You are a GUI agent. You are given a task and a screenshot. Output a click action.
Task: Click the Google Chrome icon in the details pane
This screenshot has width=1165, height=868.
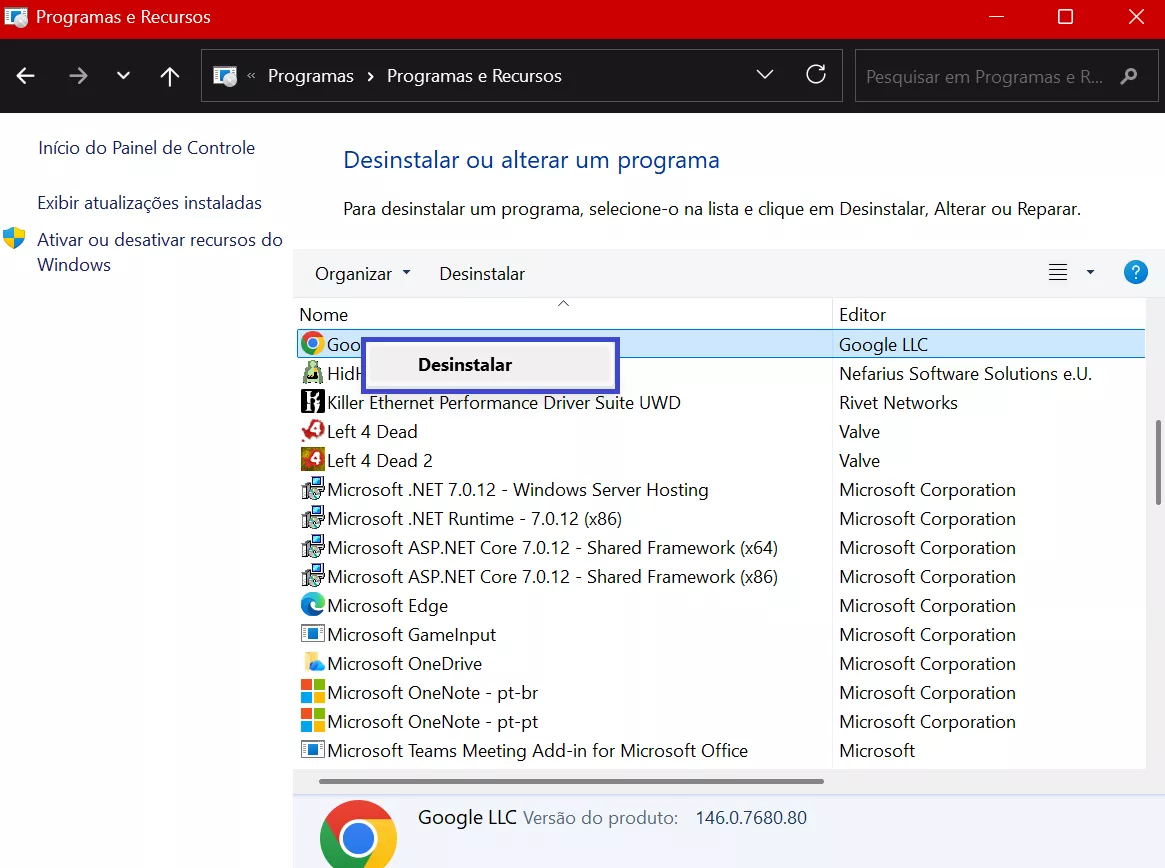pyautogui.click(x=358, y=832)
